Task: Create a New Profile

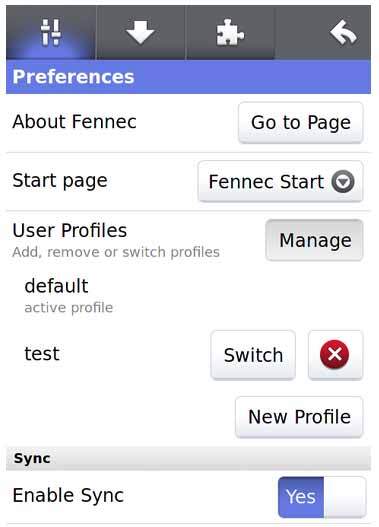Action: (299, 417)
